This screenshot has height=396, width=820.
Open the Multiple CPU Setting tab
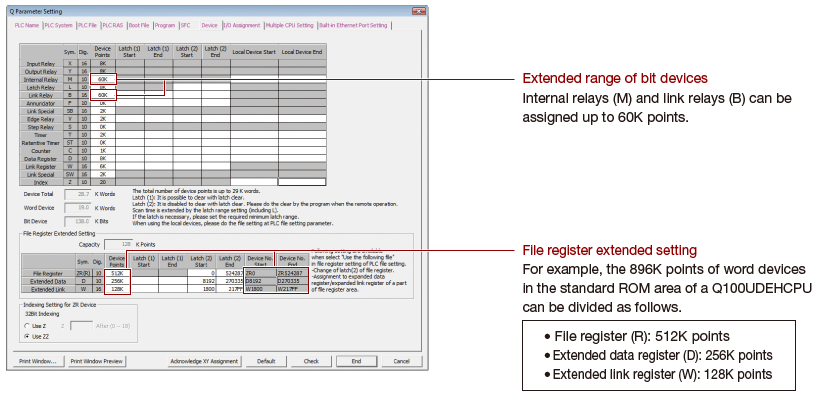pos(290,26)
